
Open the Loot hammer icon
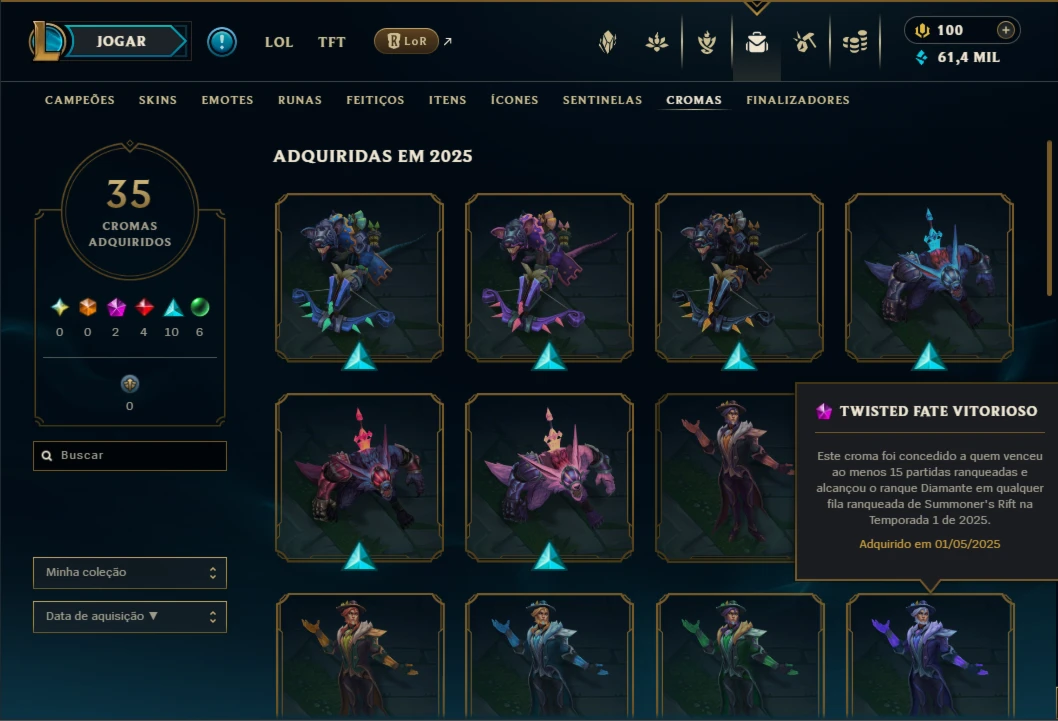[805, 42]
